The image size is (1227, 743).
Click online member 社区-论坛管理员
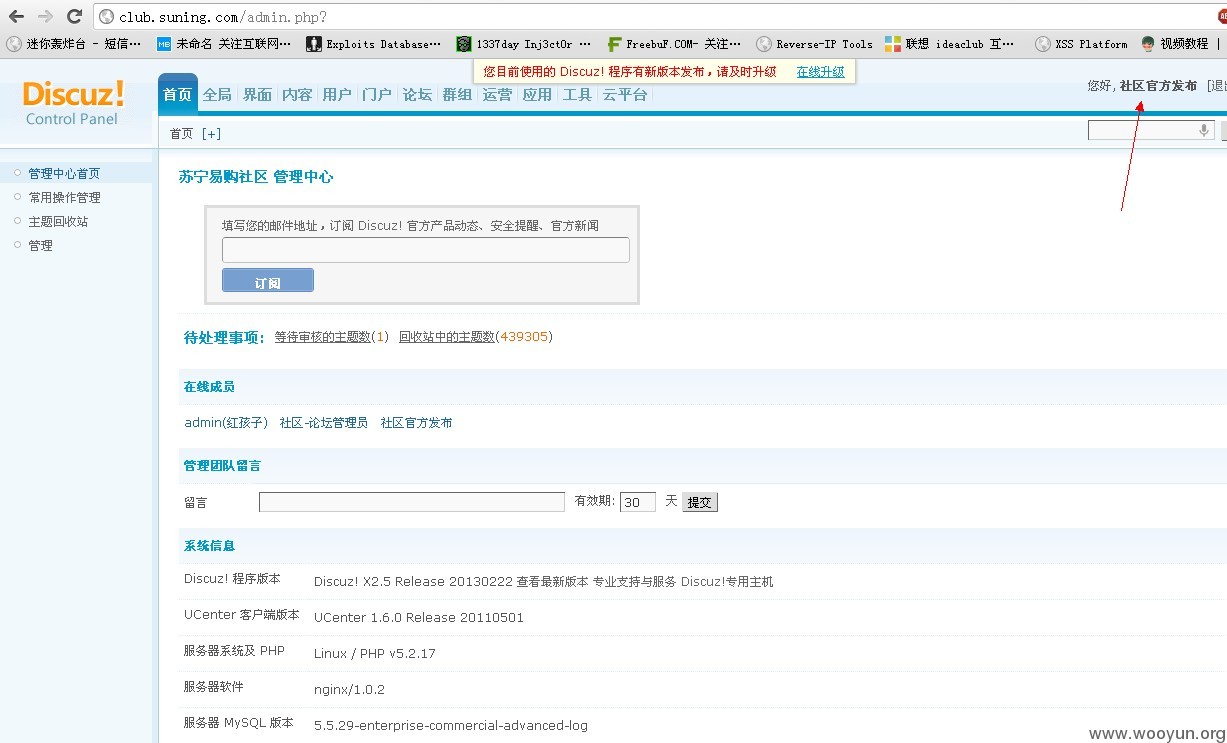(x=324, y=423)
